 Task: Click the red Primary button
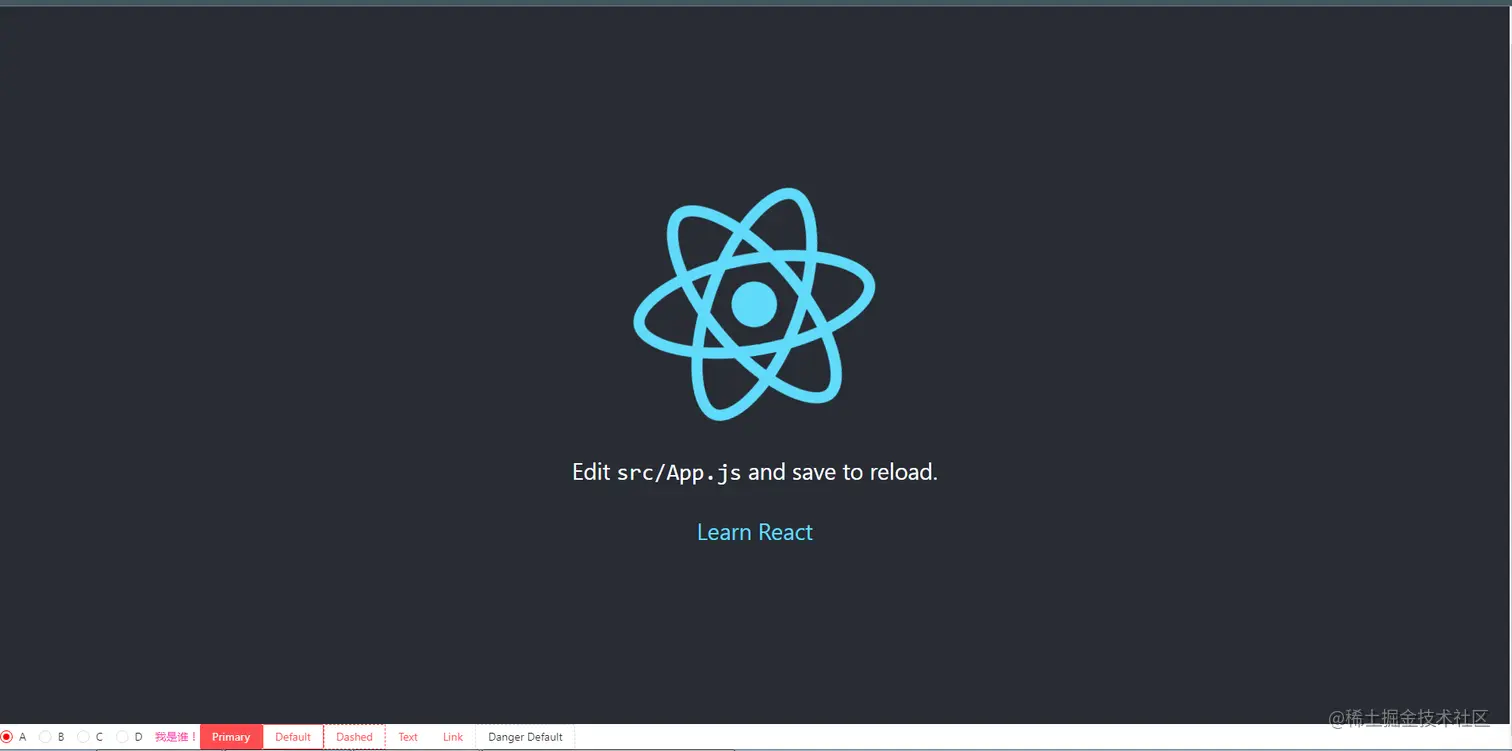click(231, 737)
